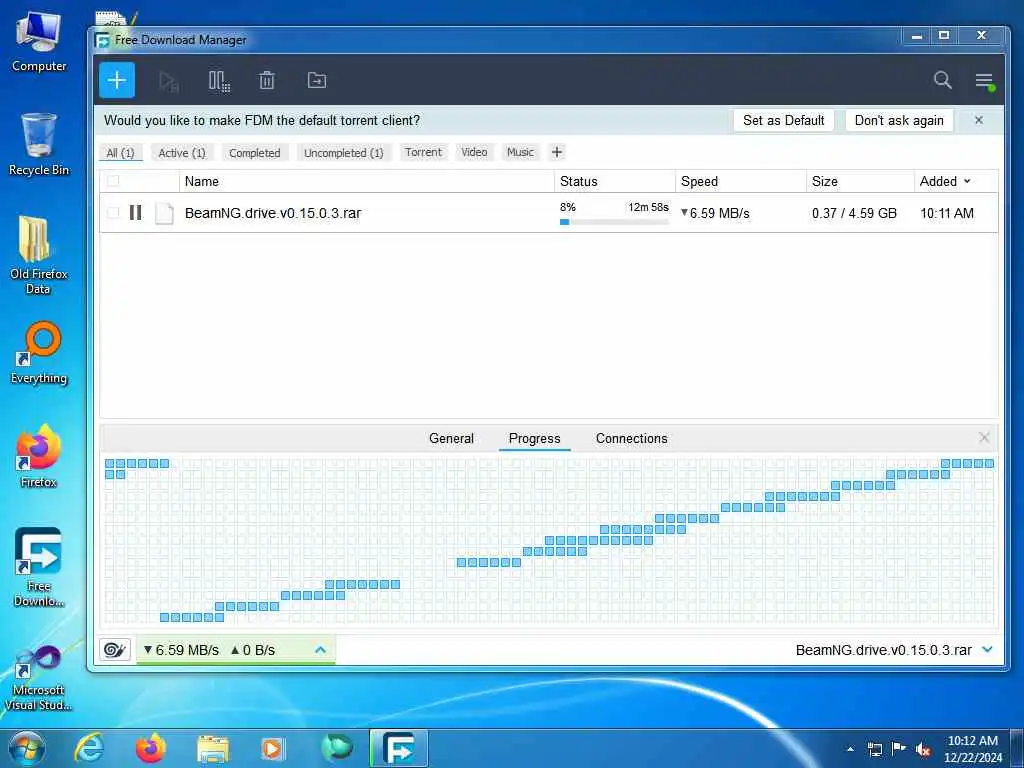Screen dimensions: 1024x768
Task: Toggle snail mode speed limiter
Action: coord(114,650)
